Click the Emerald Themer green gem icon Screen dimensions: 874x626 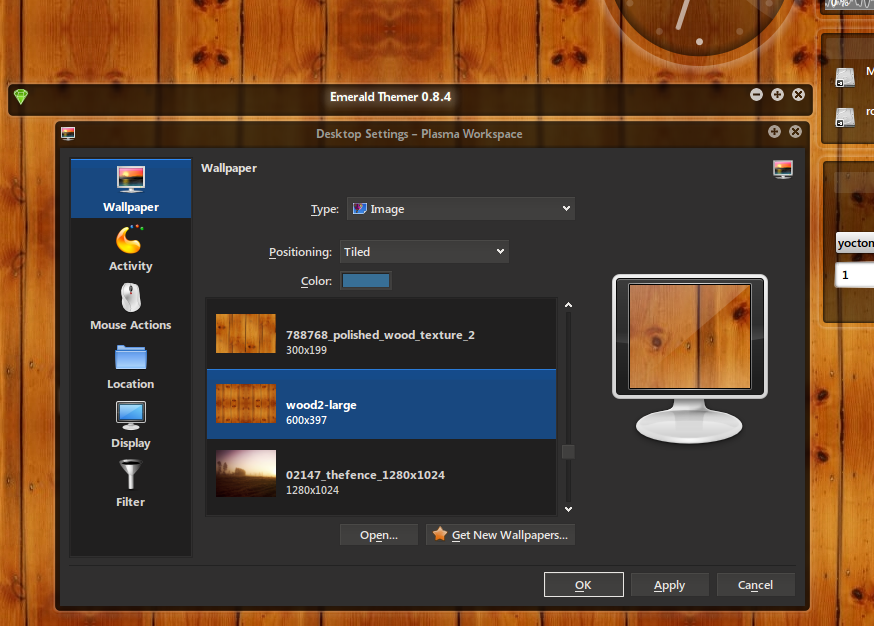21,96
